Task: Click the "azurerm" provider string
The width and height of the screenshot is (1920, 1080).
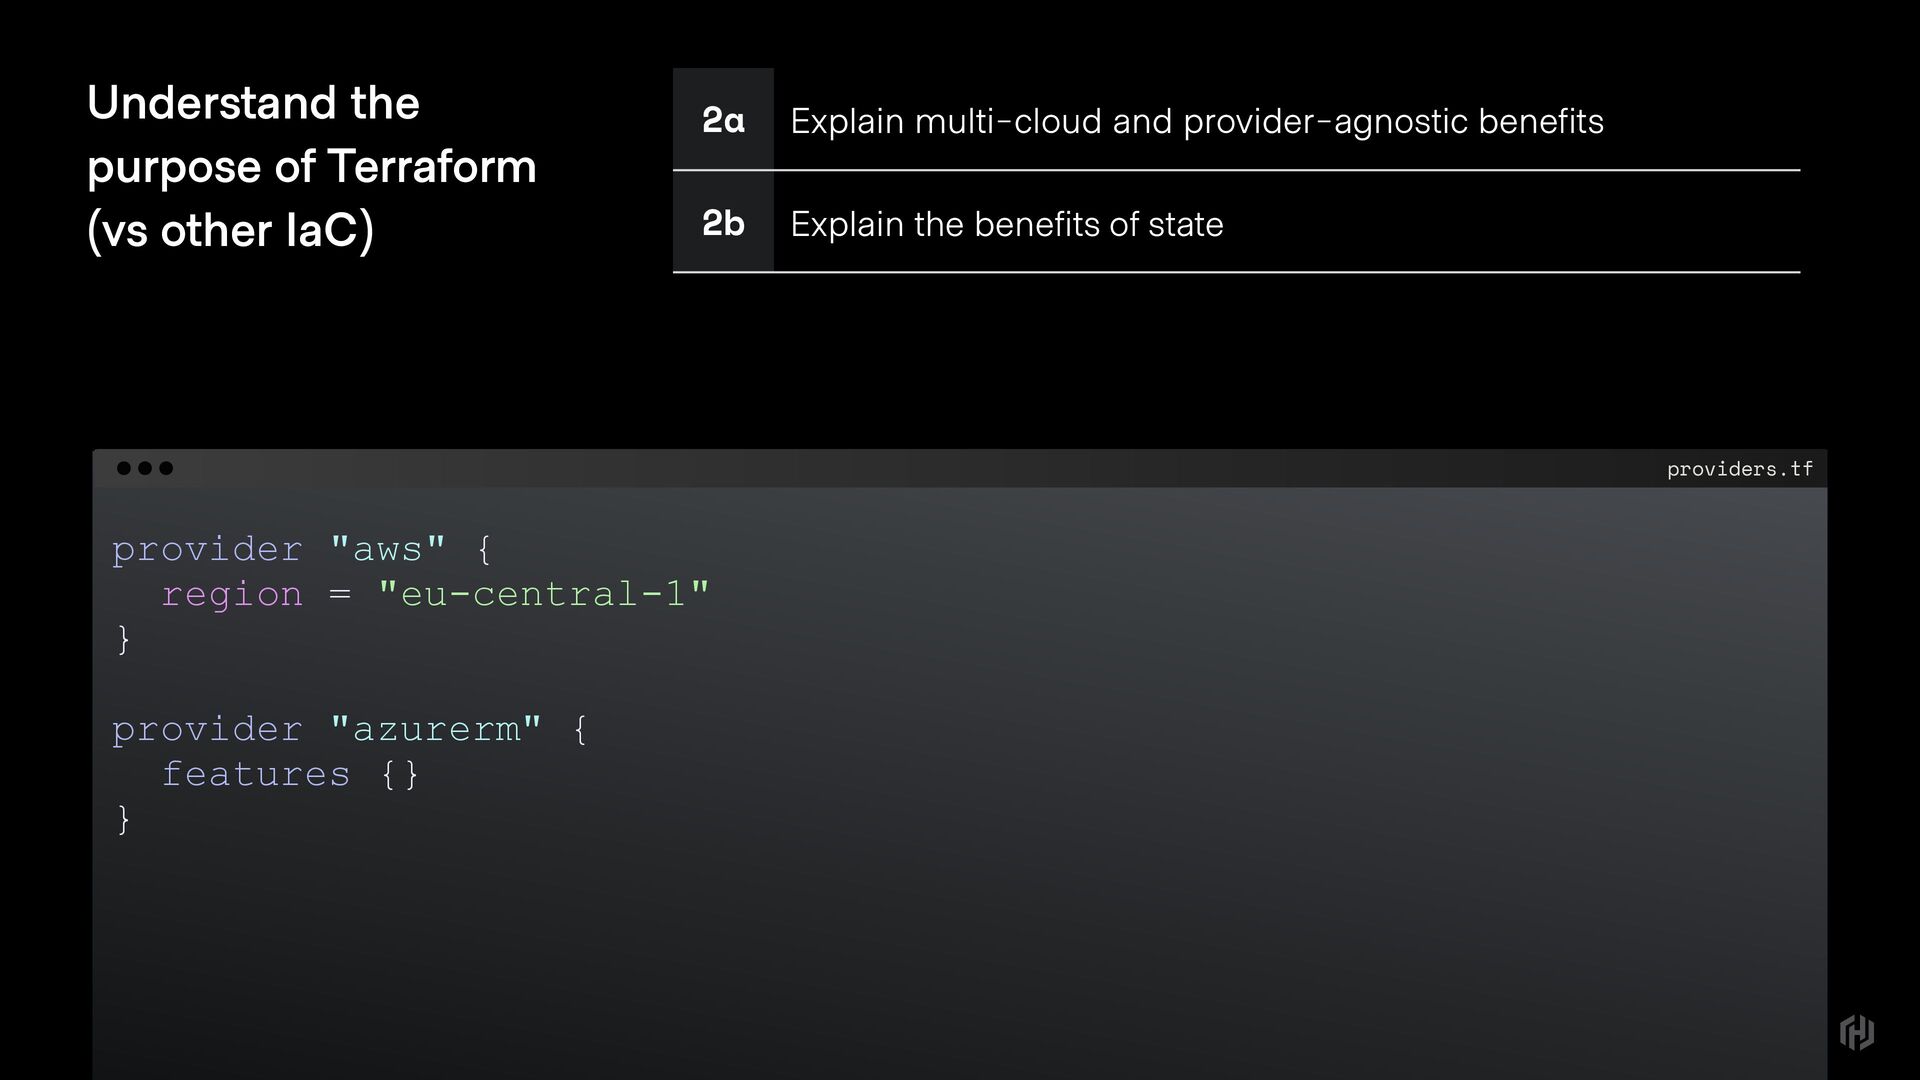Action: 436,729
